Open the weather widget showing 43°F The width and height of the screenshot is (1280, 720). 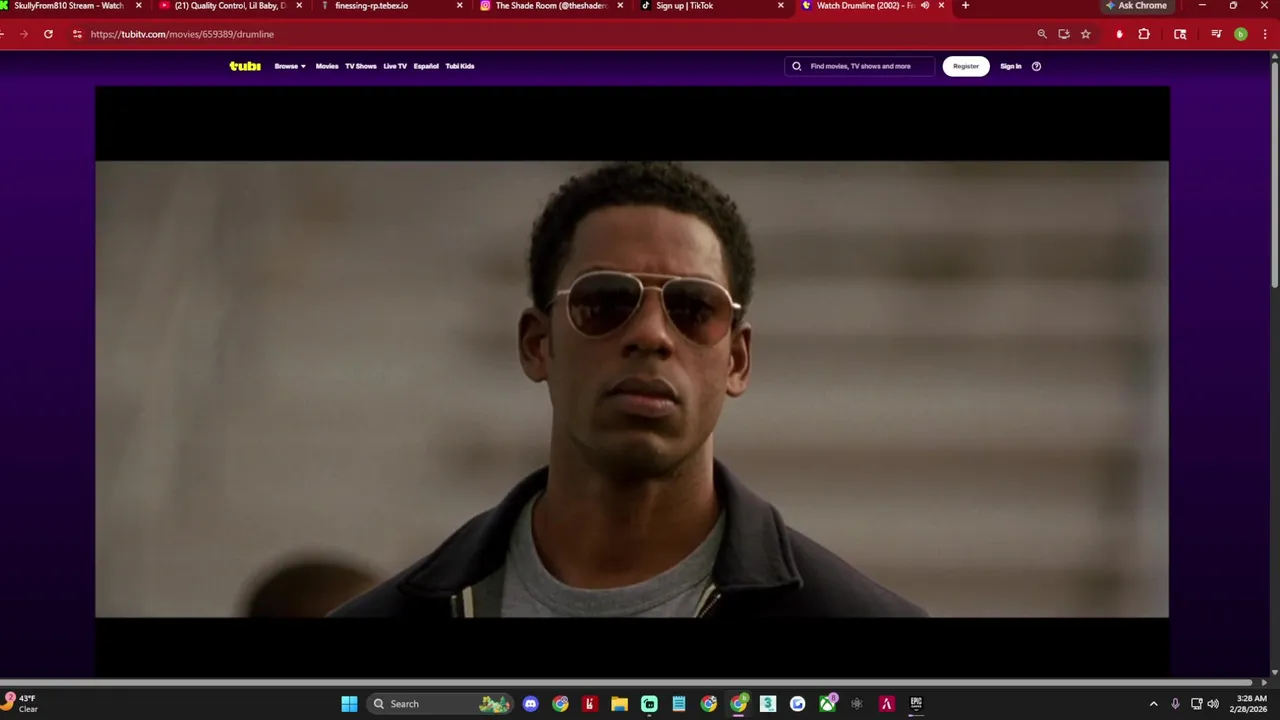21,704
